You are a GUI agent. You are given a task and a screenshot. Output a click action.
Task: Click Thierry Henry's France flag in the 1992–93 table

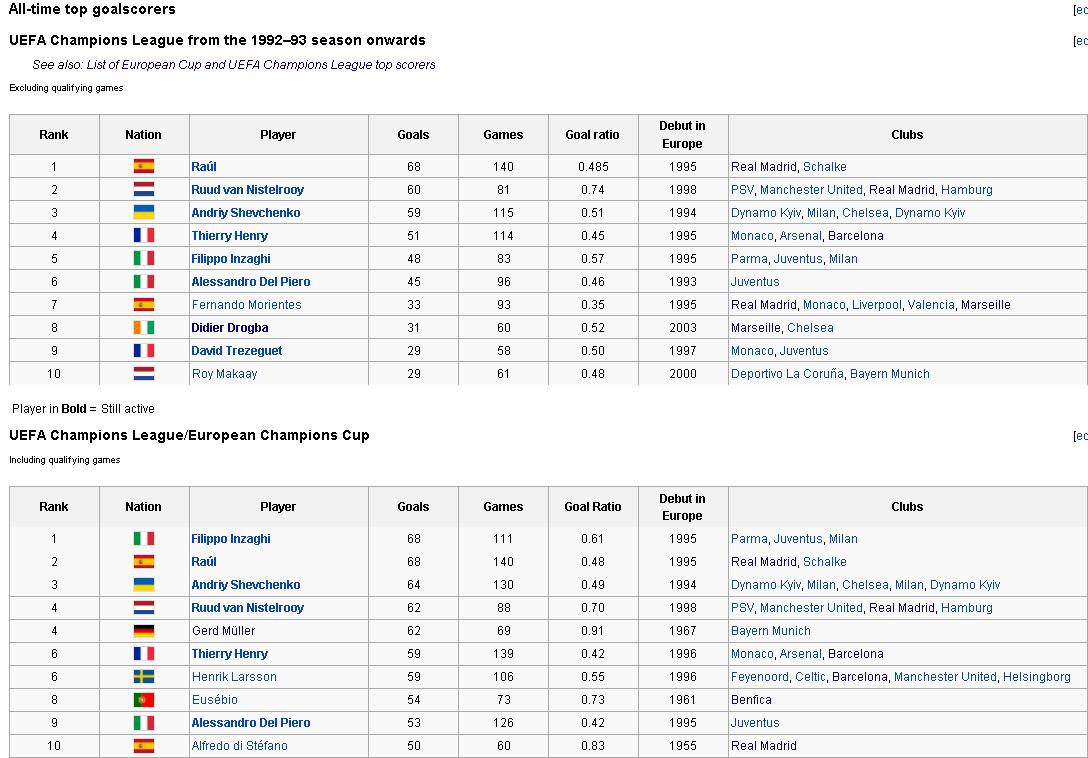pos(144,235)
